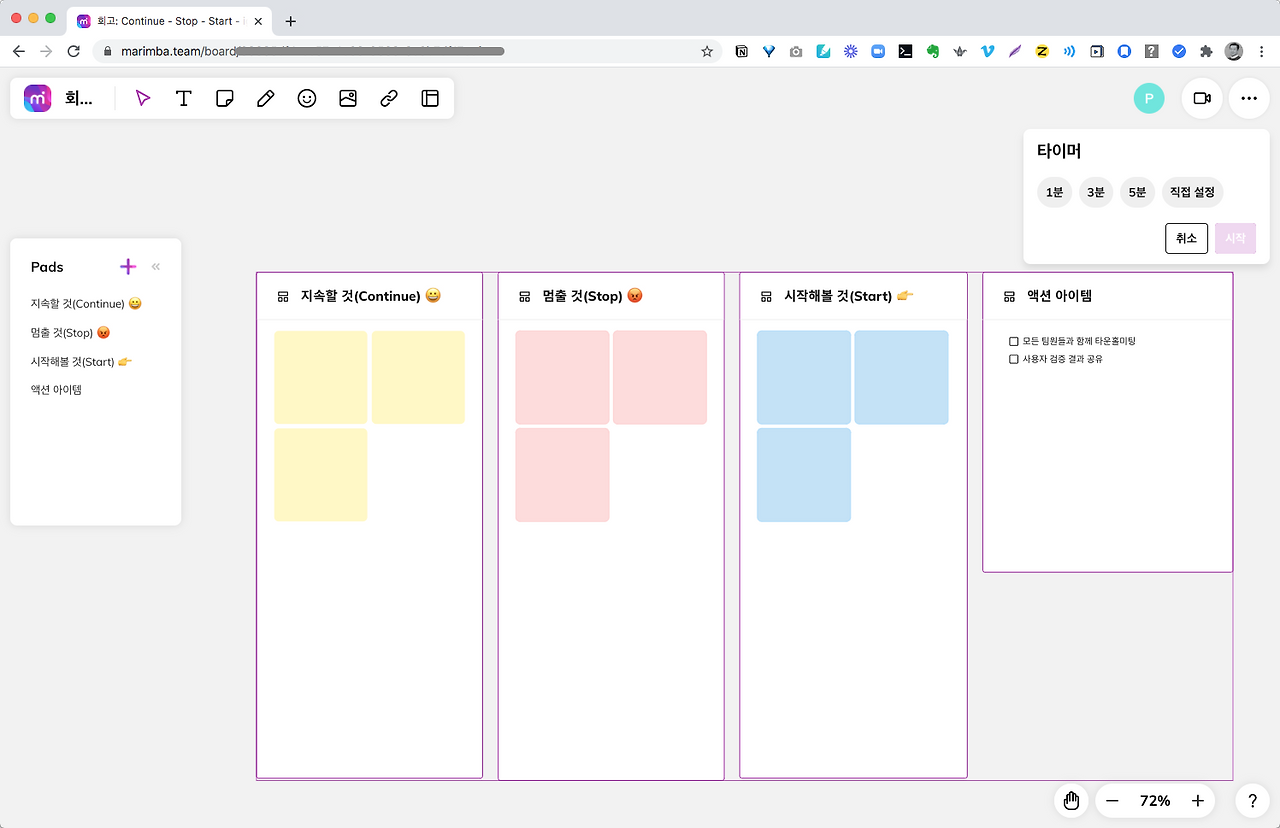
Task: Open the emoji reaction tool
Action: pyautogui.click(x=307, y=98)
